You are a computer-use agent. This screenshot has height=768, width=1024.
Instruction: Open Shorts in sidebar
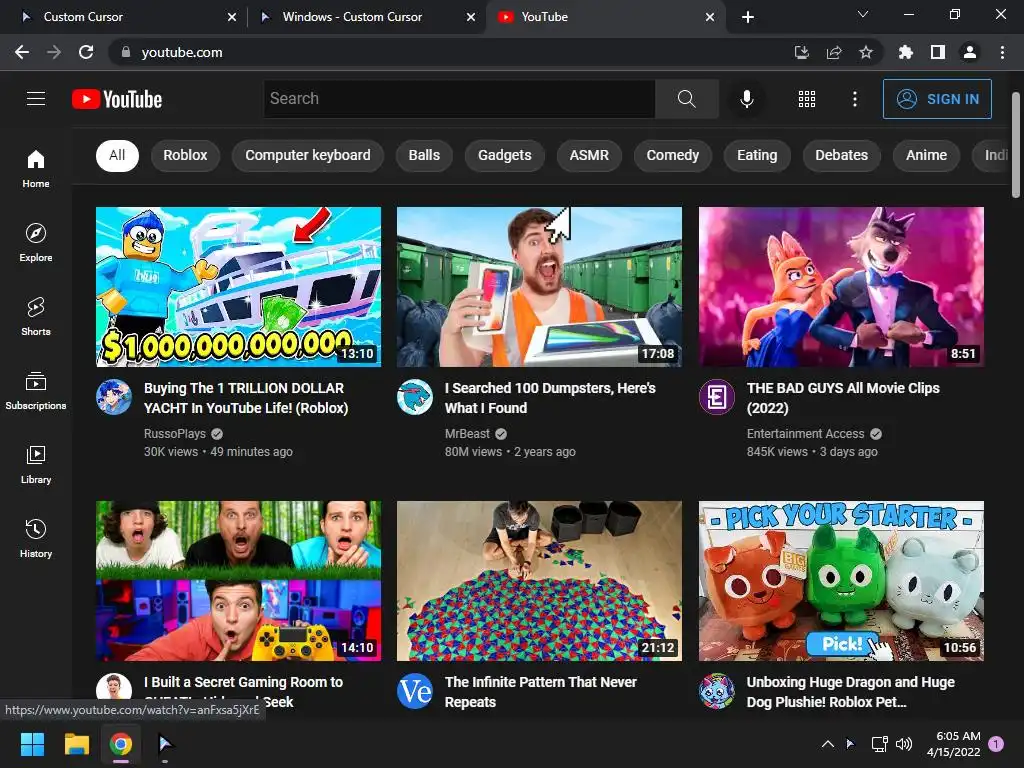point(36,317)
